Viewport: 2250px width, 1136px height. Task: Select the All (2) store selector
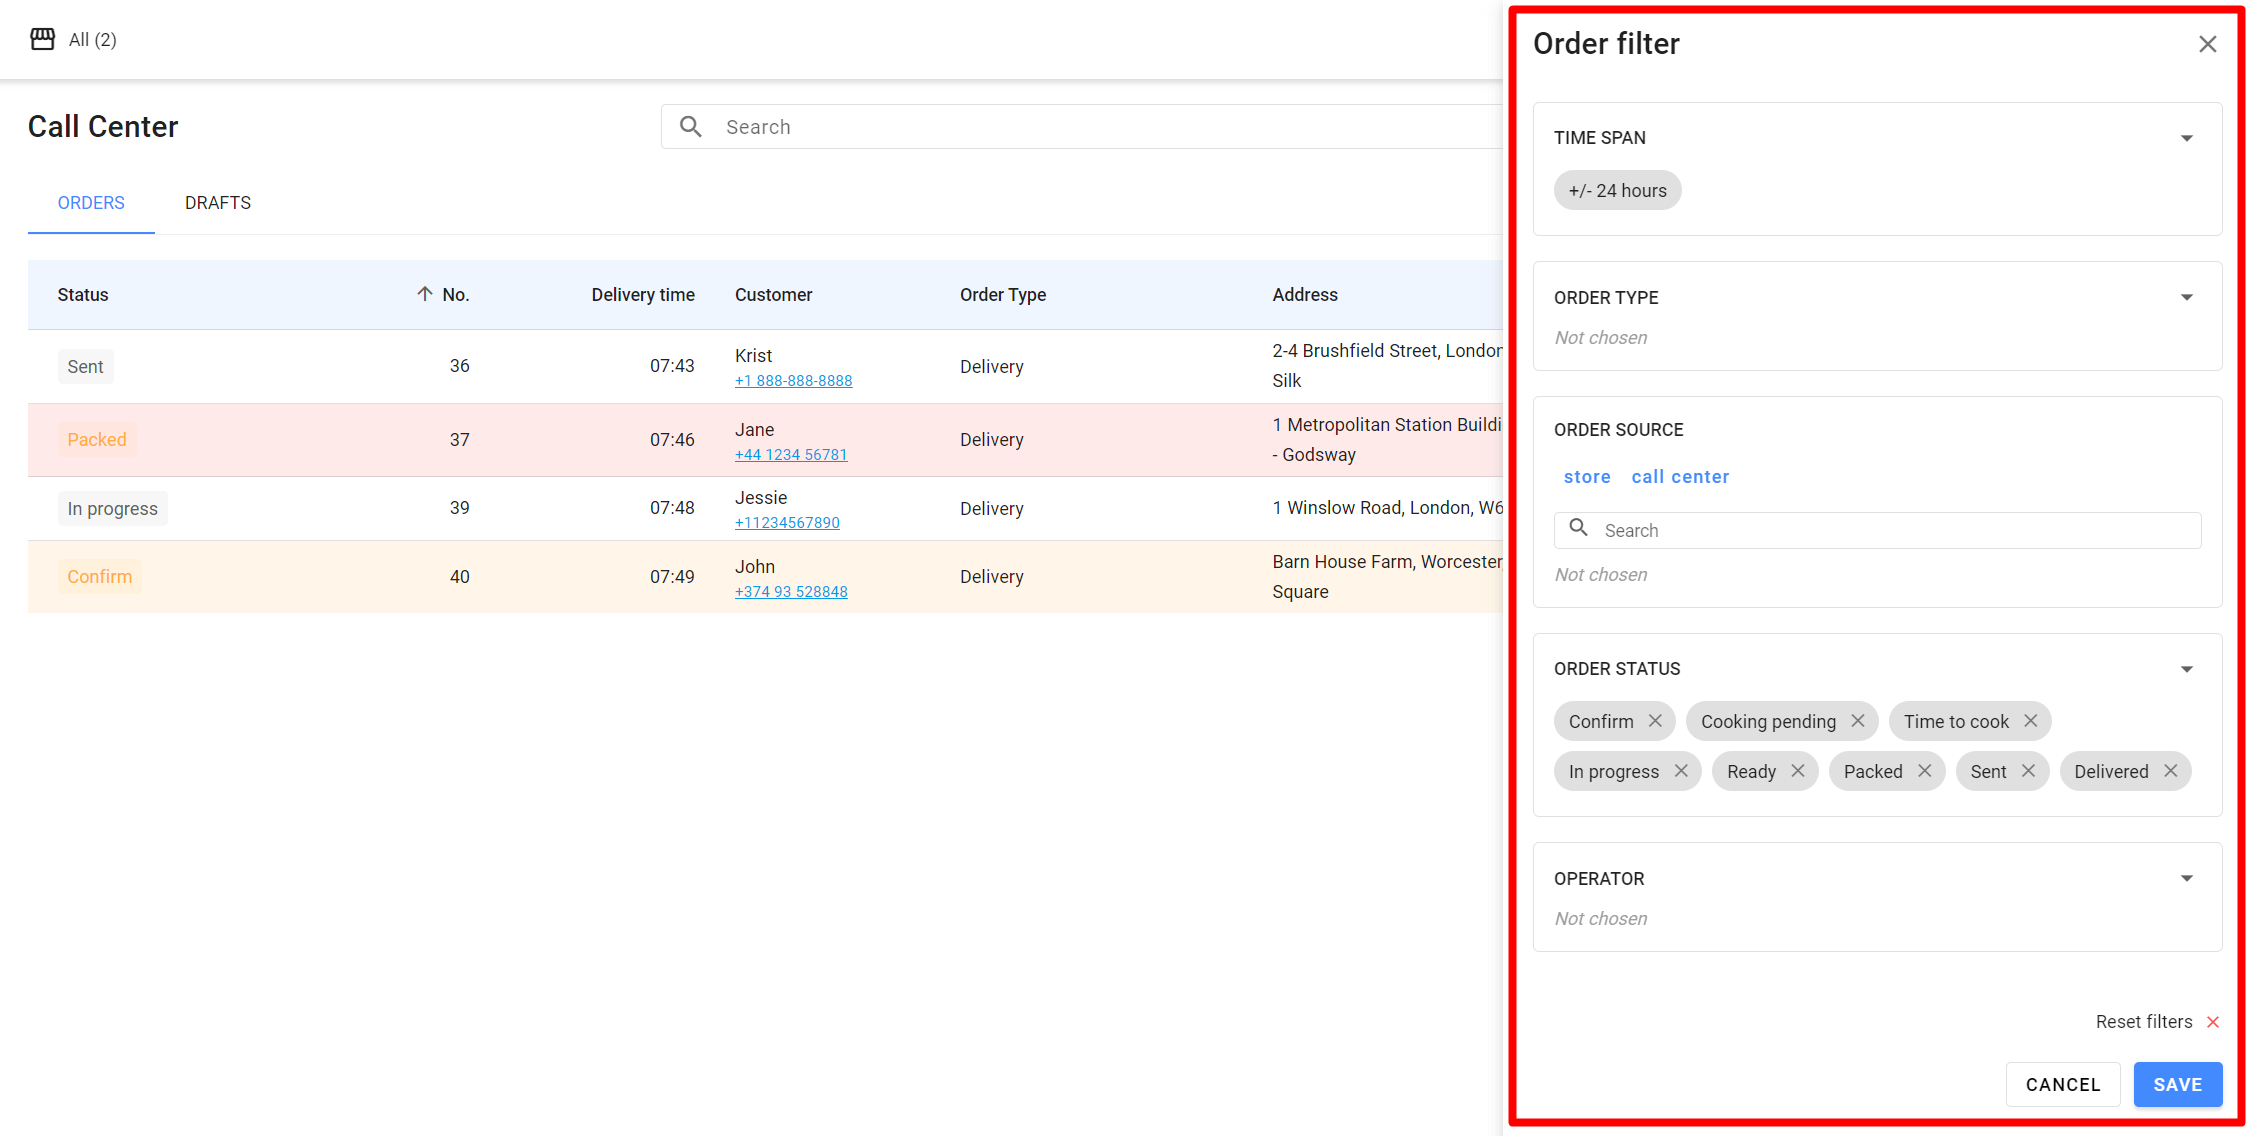click(73, 40)
